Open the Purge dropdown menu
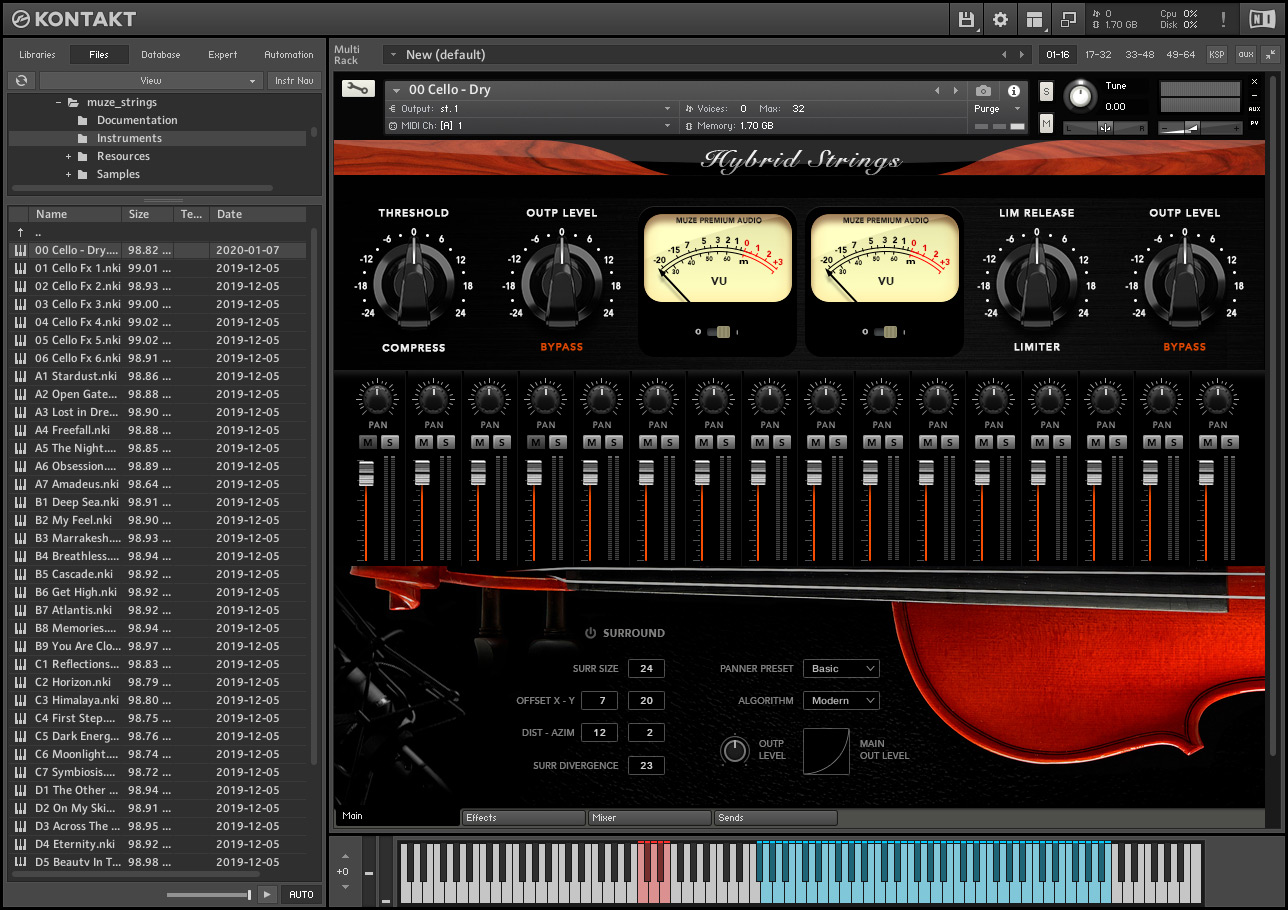 click(999, 108)
